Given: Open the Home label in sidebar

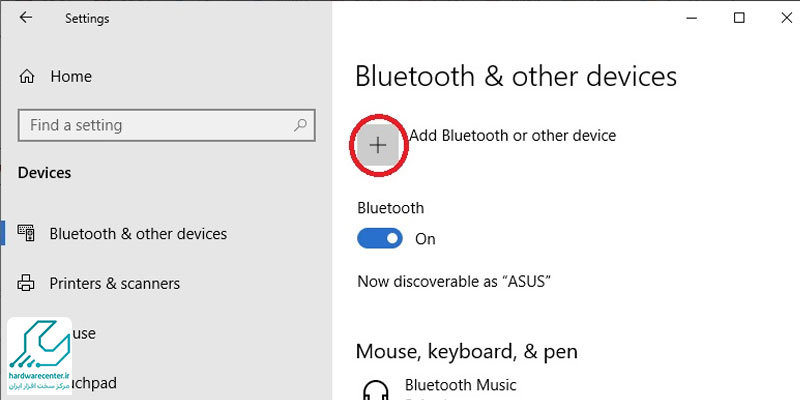Looking at the screenshot, I should pyautogui.click(x=71, y=77).
